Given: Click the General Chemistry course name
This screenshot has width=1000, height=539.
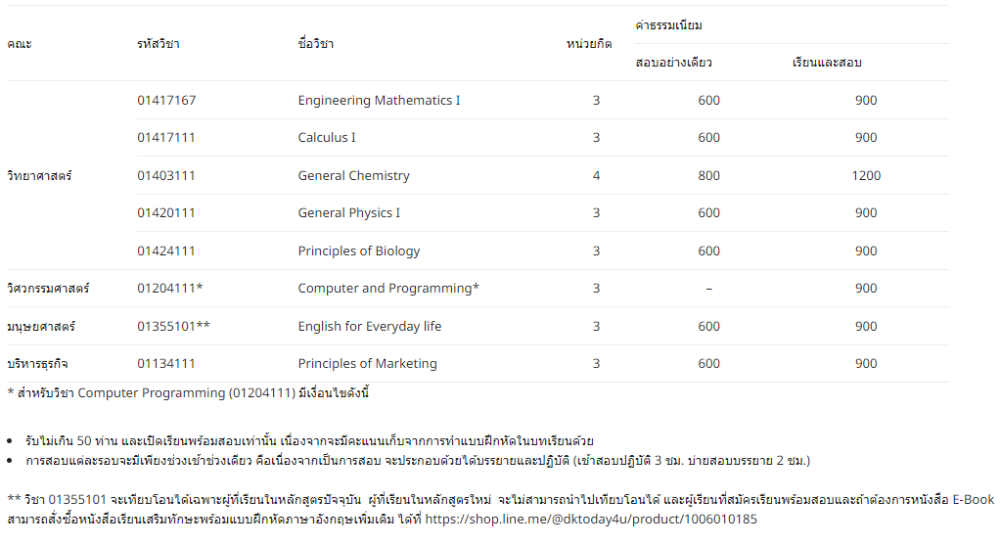Looking at the screenshot, I should pos(353,176).
